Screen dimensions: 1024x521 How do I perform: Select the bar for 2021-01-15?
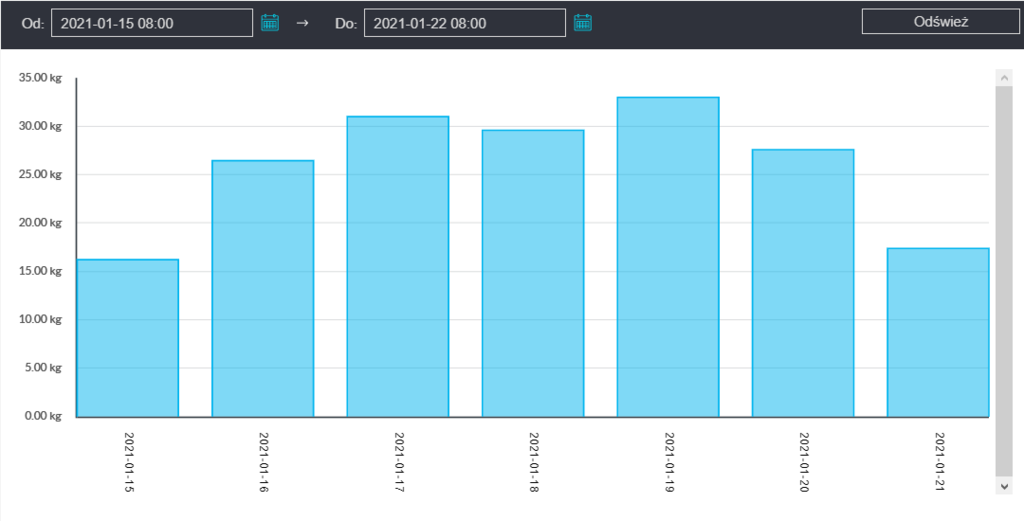tap(128, 338)
